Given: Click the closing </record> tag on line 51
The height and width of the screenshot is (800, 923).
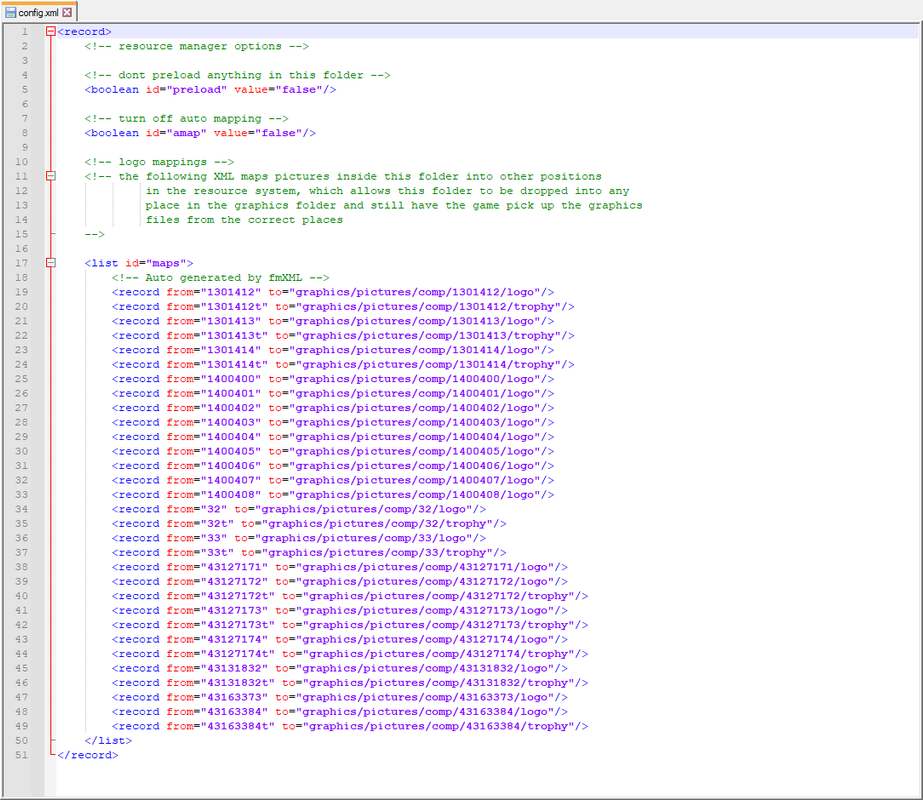Looking at the screenshot, I should pos(88,755).
